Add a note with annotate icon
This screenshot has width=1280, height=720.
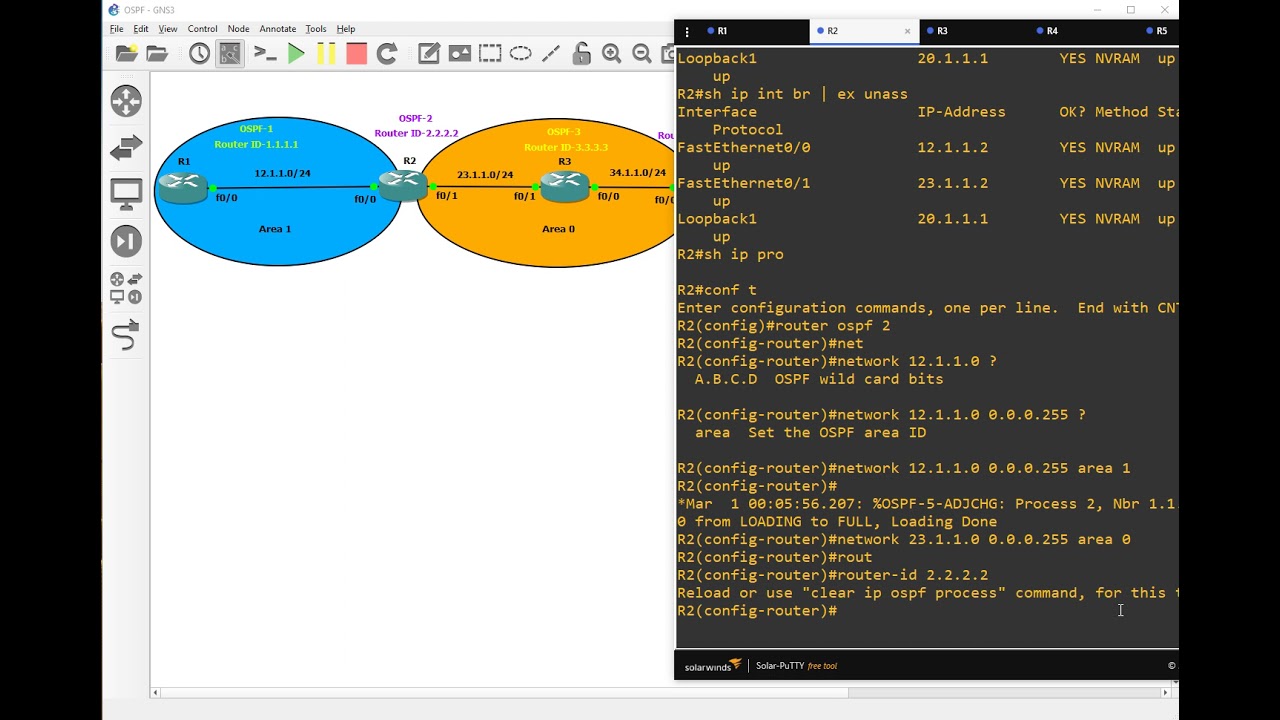pos(429,54)
